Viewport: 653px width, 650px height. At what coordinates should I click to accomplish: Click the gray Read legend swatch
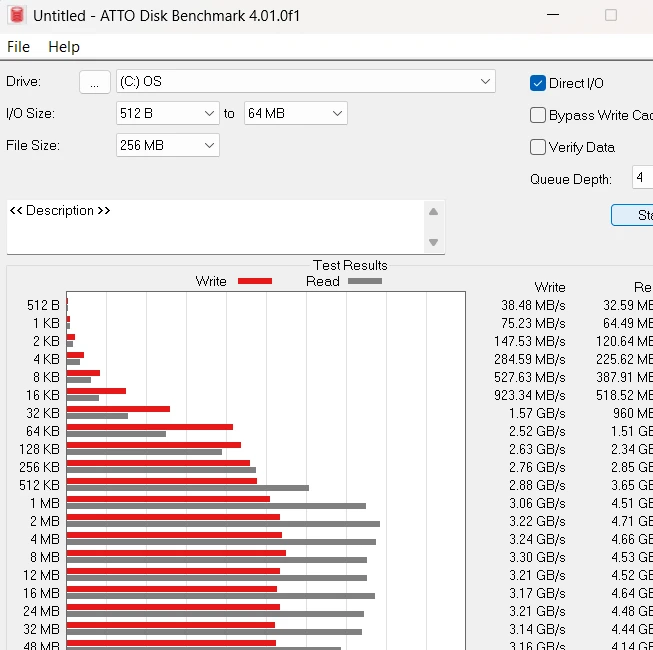pos(365,281)
